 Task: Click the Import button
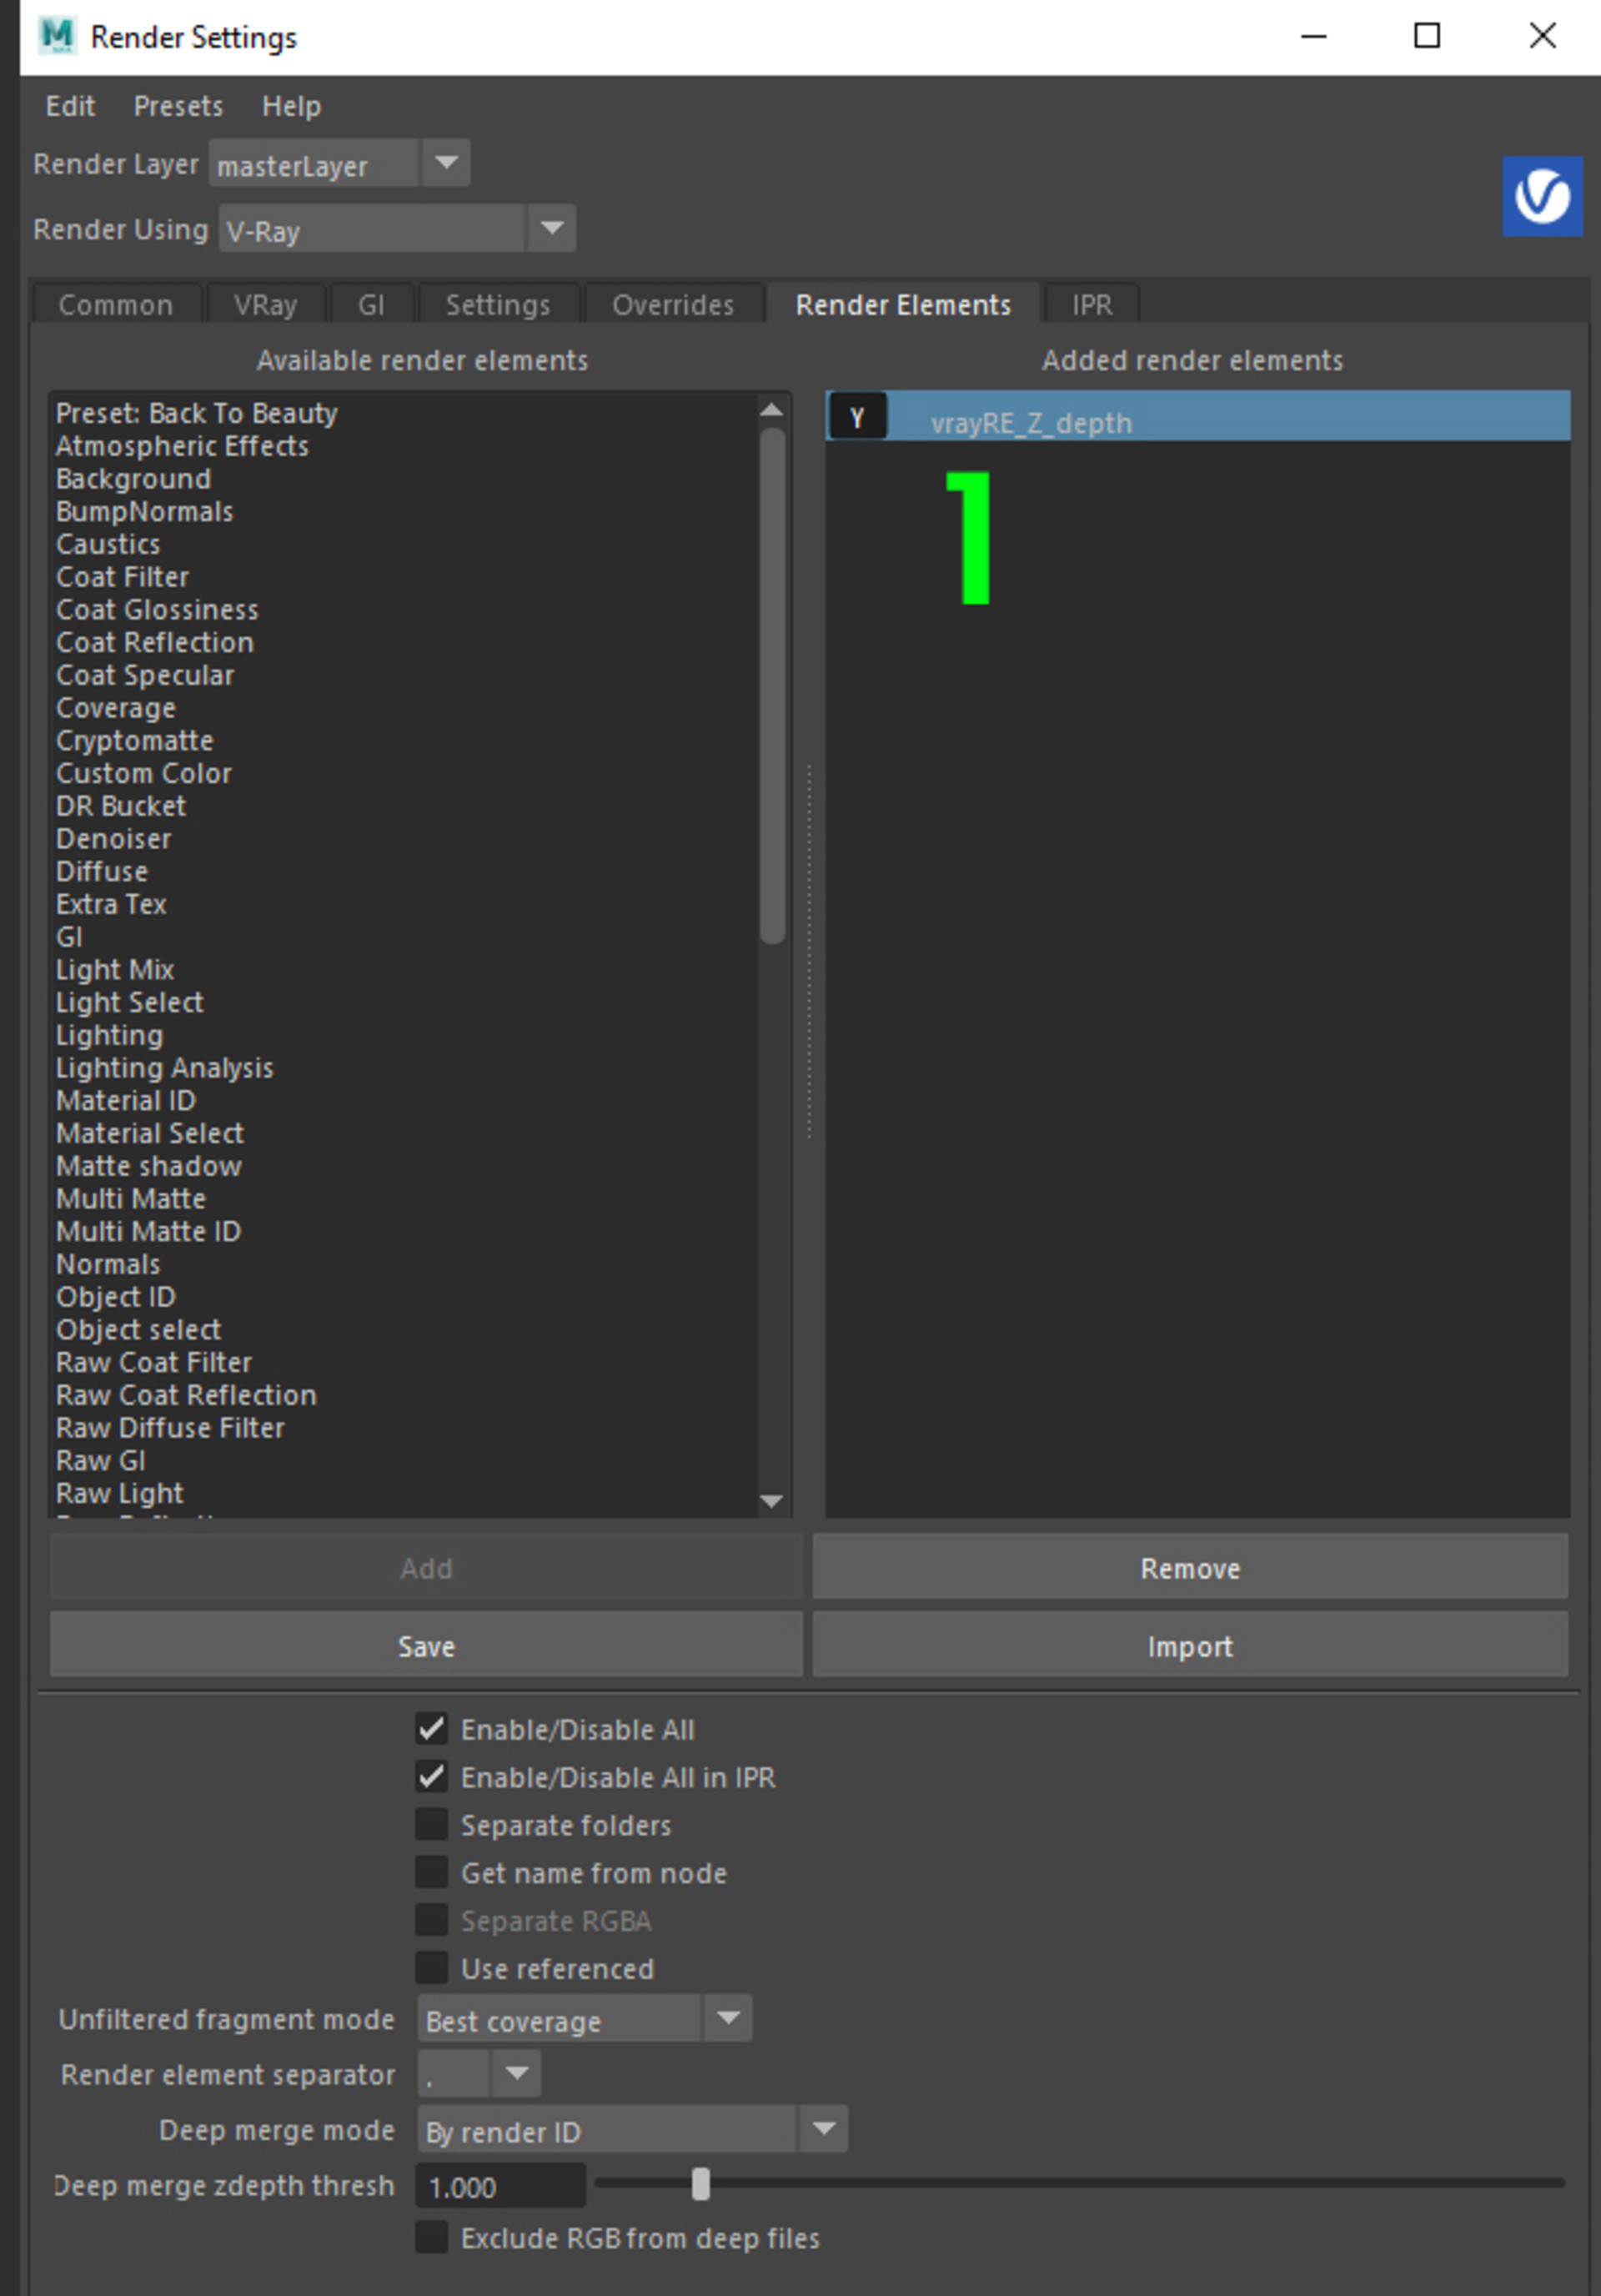1189,1646
